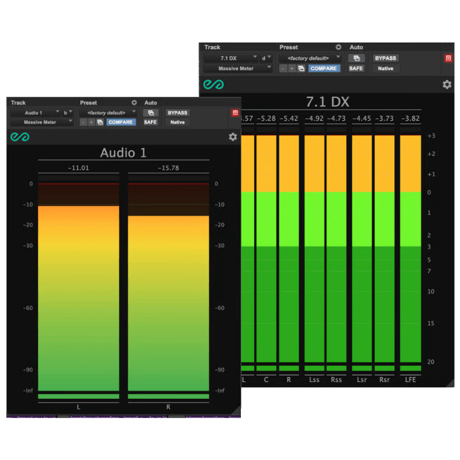Click the R channel label in Audio 1
This screenshot has width=460, height=460.
click(x=168, y=407)
